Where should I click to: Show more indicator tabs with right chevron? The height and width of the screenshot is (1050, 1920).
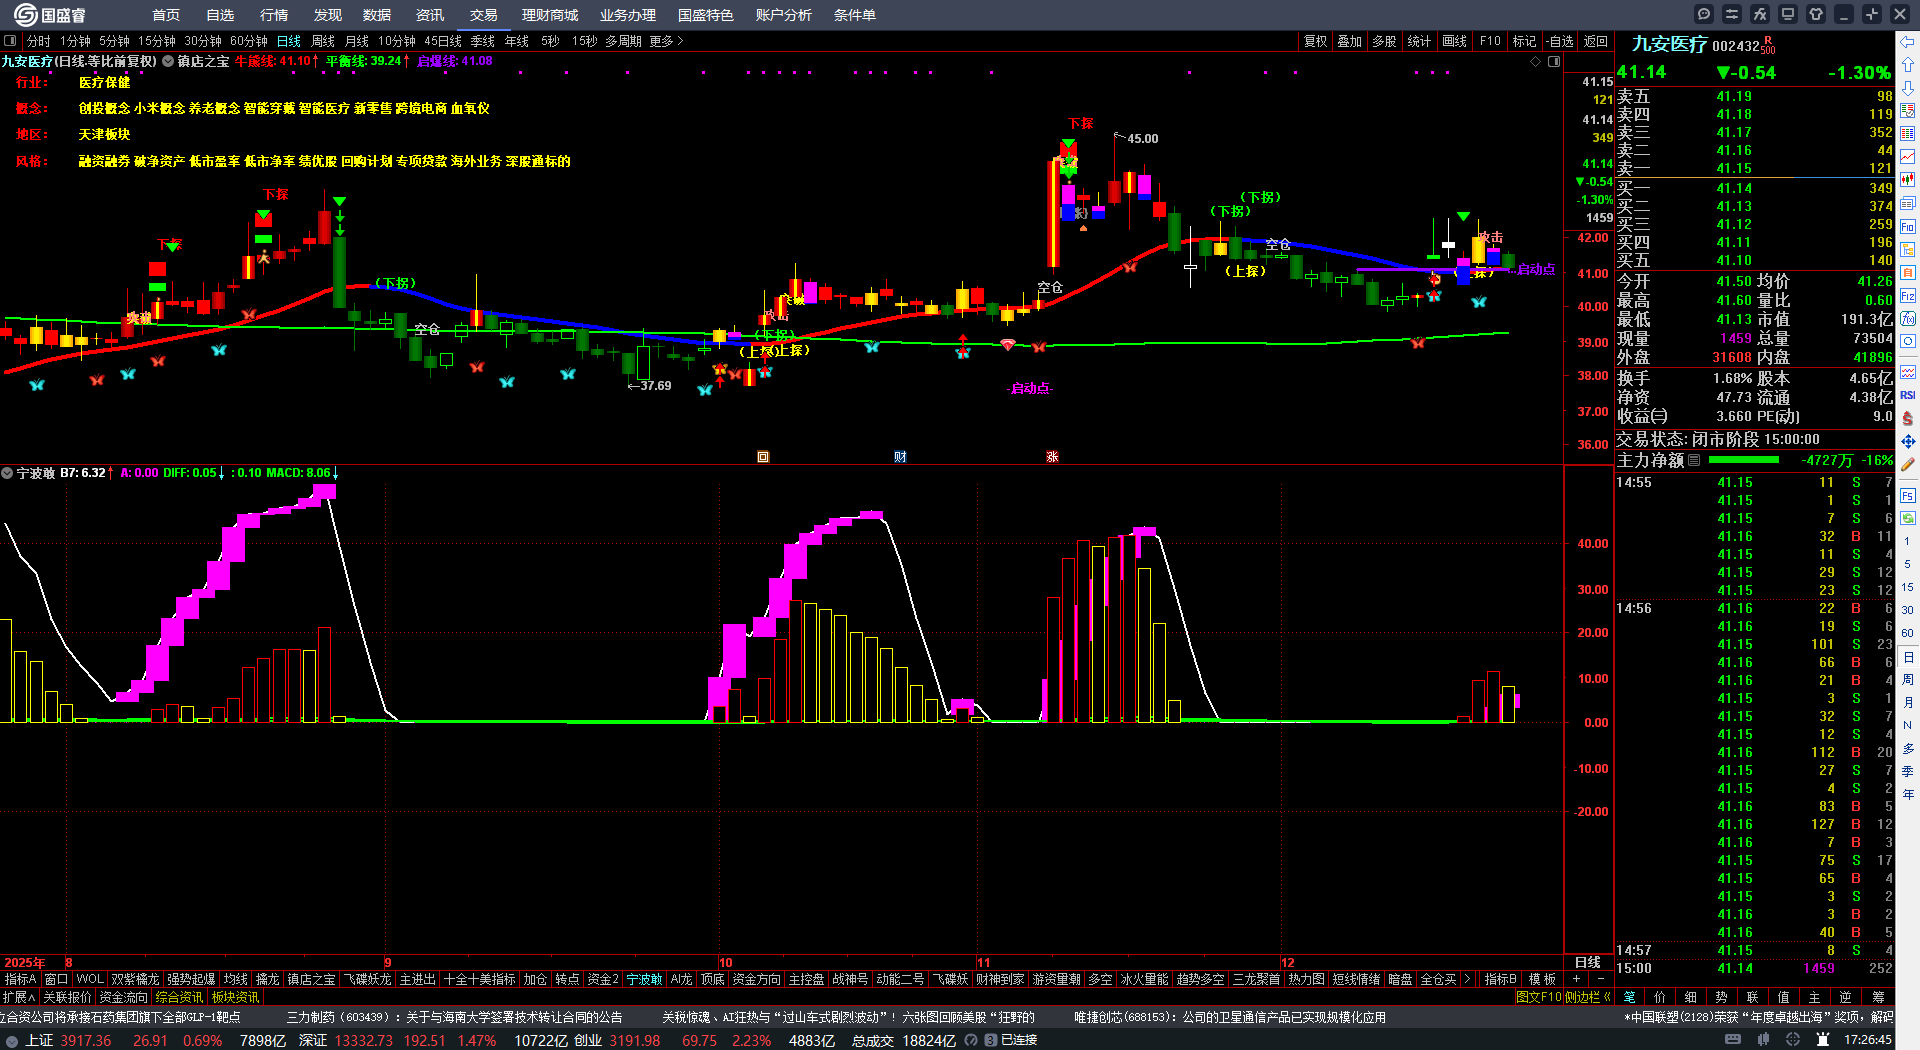pyautogui.click(x=1467, y=979)
